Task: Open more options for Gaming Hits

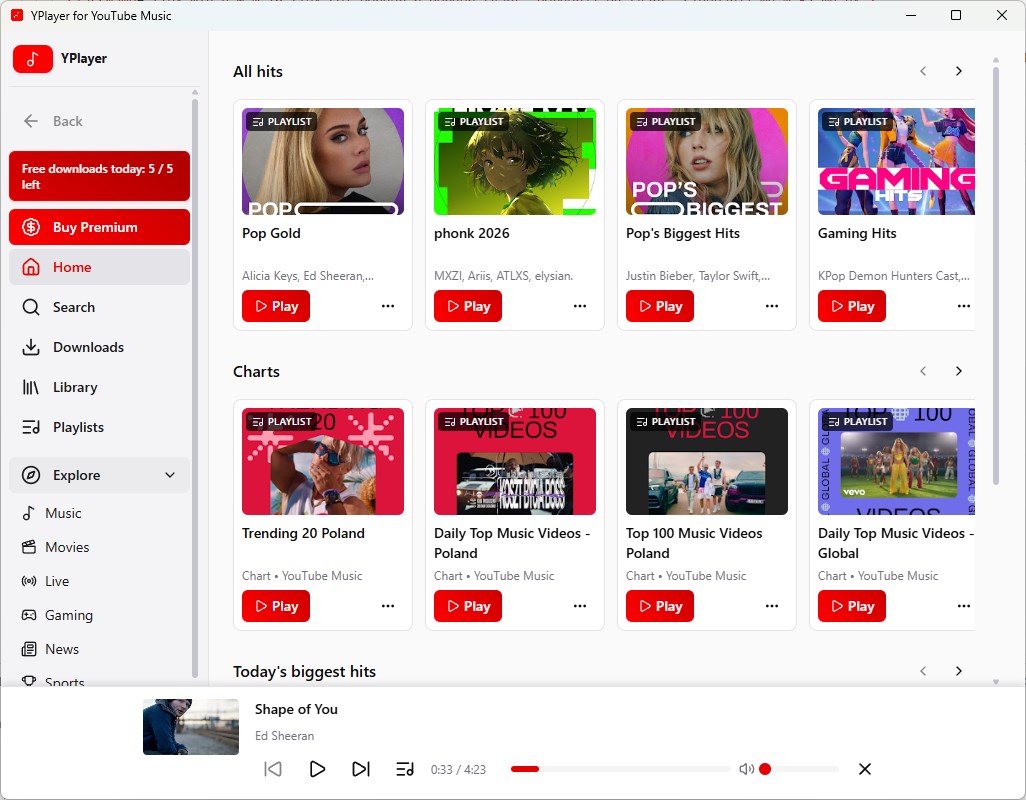Action: [964, 306]
